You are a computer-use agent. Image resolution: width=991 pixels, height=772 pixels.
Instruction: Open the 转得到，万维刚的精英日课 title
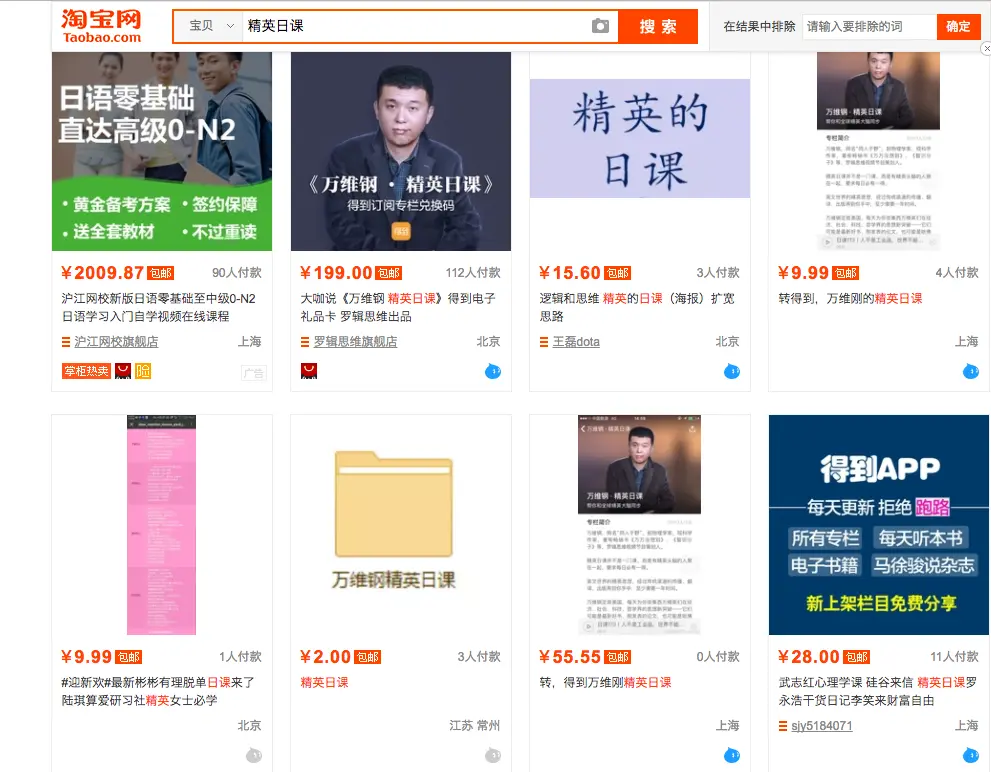pos(850,298)
